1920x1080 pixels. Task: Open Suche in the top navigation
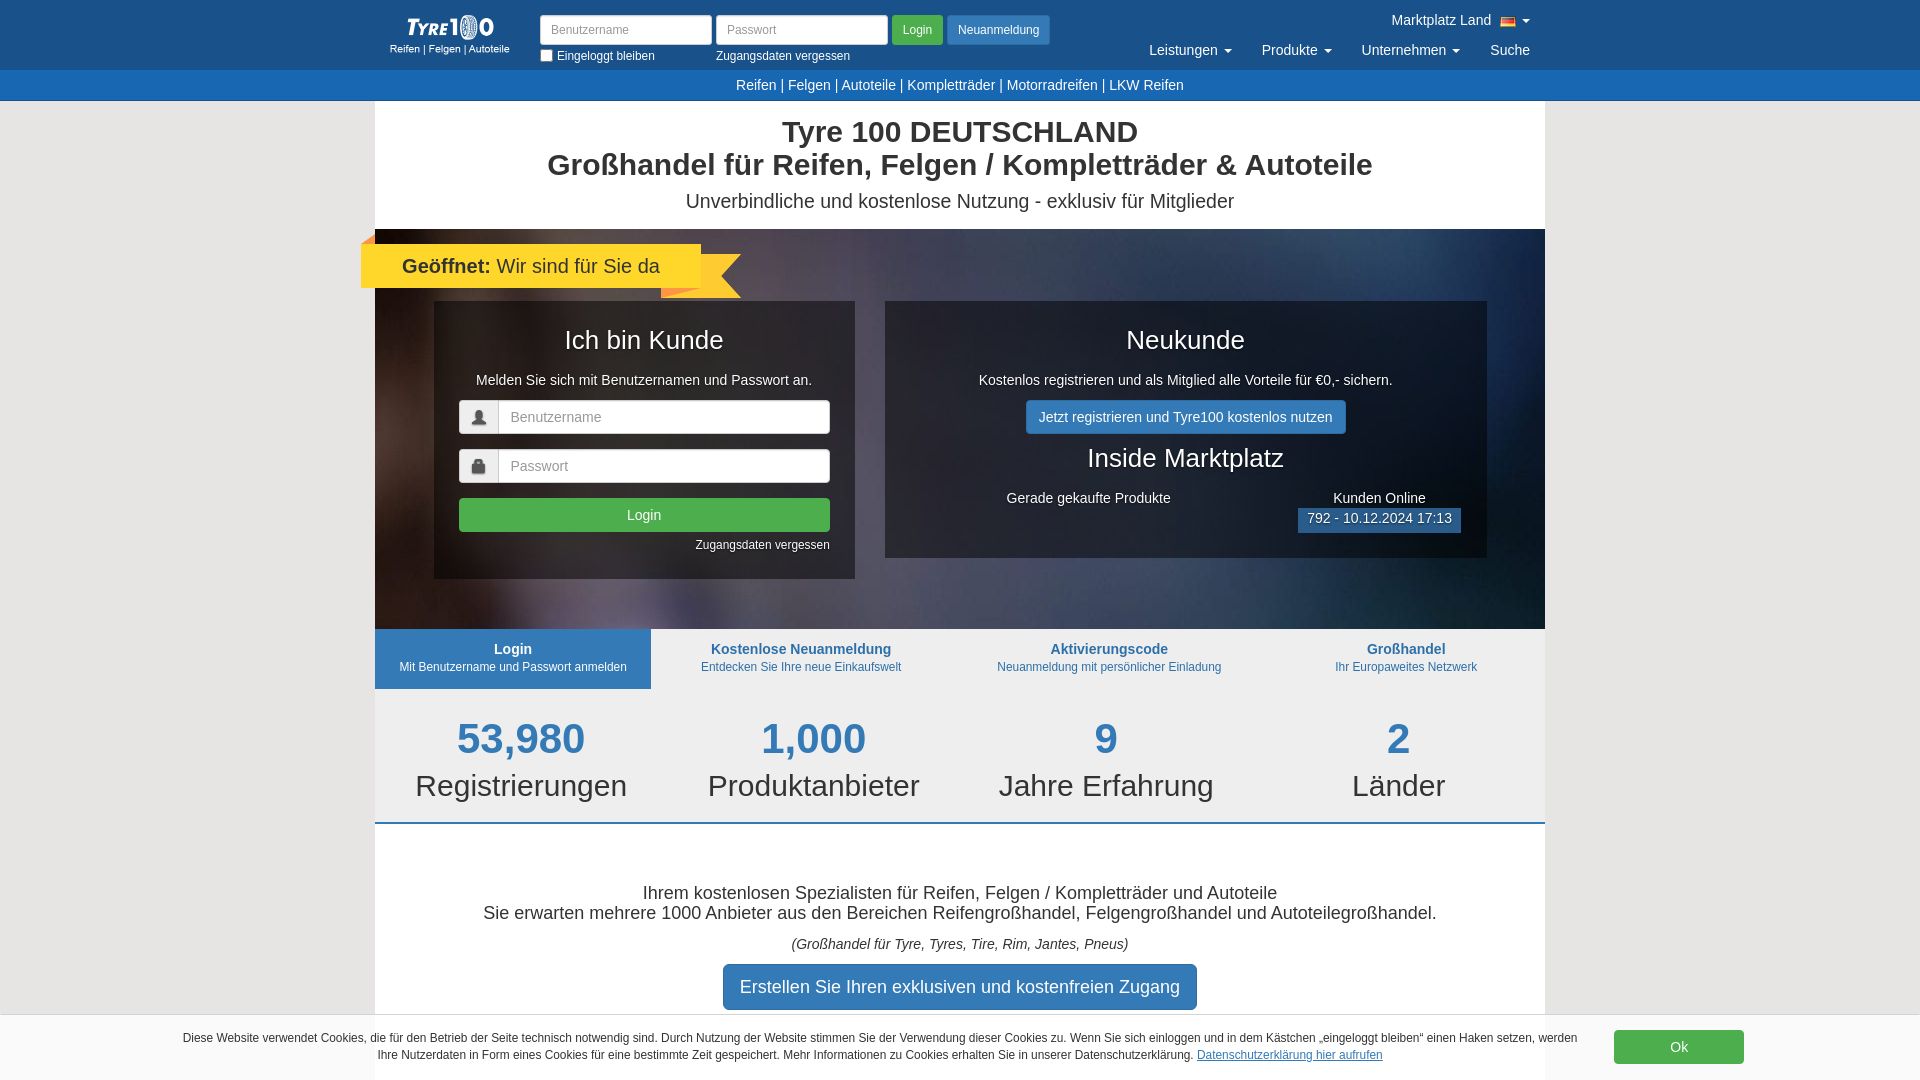point(1509,50)
